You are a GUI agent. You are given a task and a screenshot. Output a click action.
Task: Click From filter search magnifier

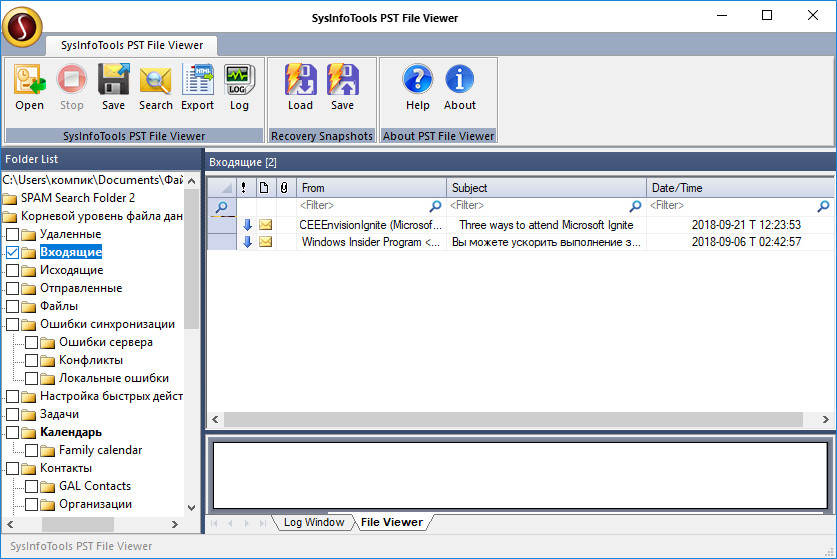click(x=436, y=206)
